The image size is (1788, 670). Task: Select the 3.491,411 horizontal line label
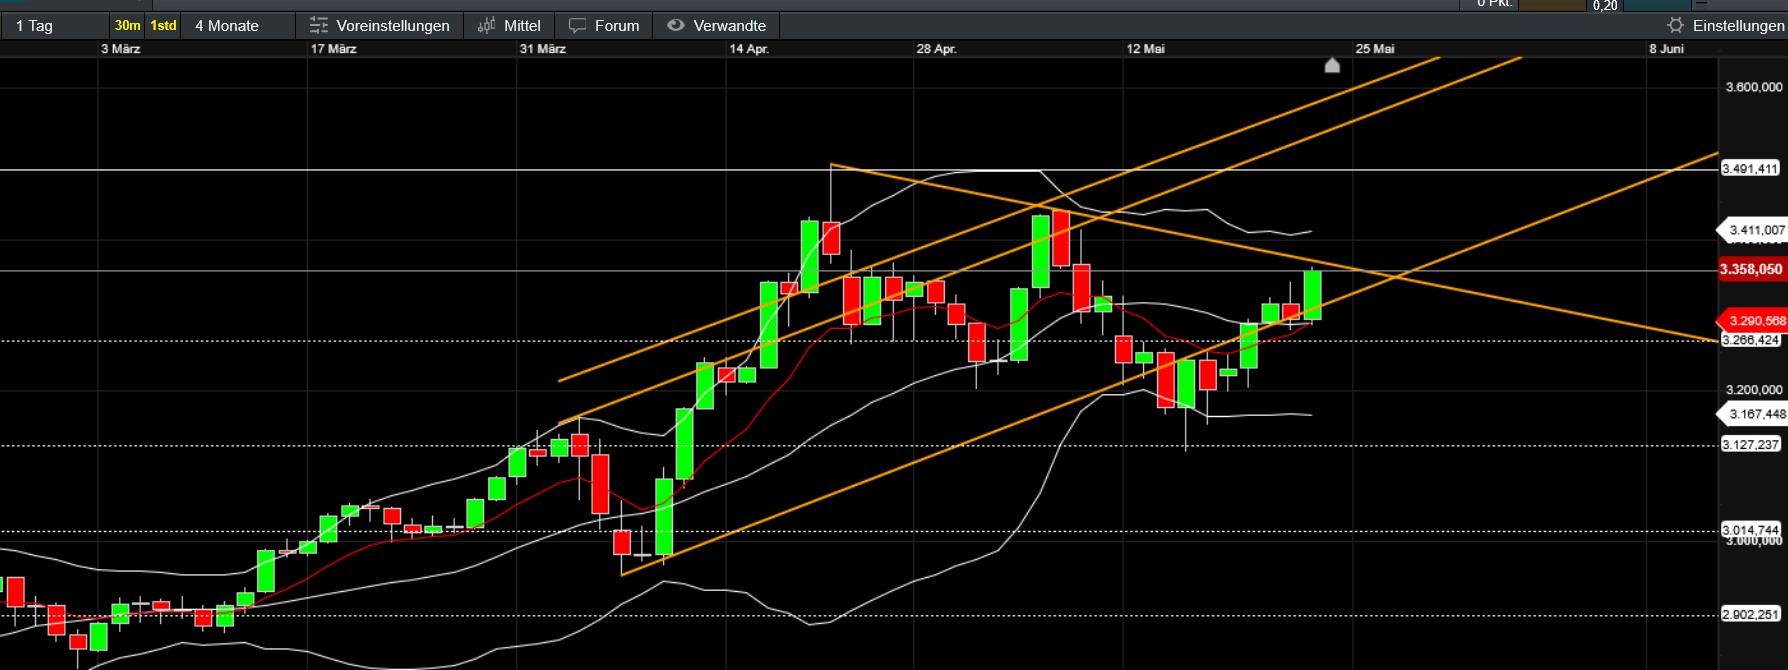1750,169
